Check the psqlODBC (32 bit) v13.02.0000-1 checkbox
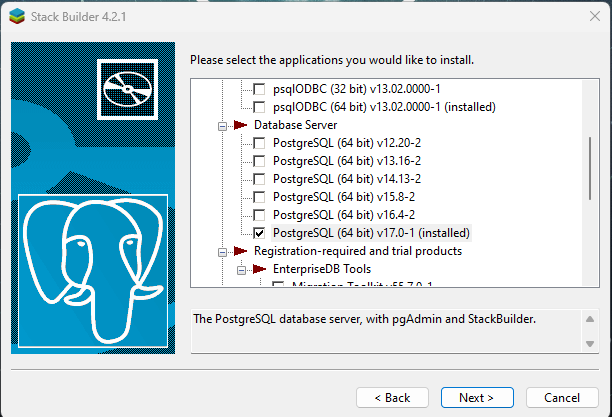 pyautogui.click(x=259, y=89)
